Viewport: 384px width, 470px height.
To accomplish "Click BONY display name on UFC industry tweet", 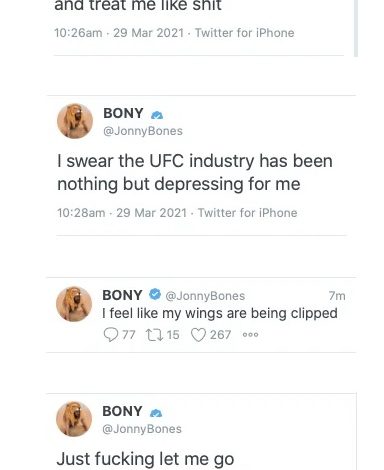I will click(x=123, y=113).
